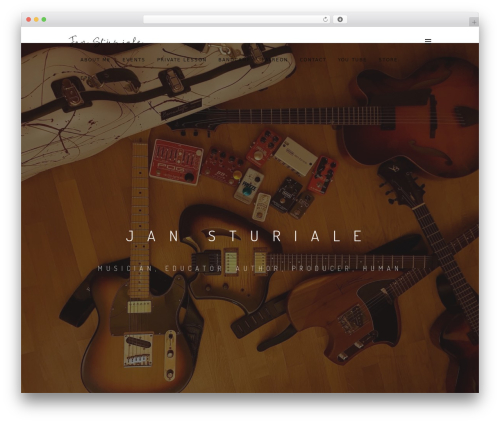Open the hamburger menu icon
This screenshot has width=500, height=423.
pos(428,40)
